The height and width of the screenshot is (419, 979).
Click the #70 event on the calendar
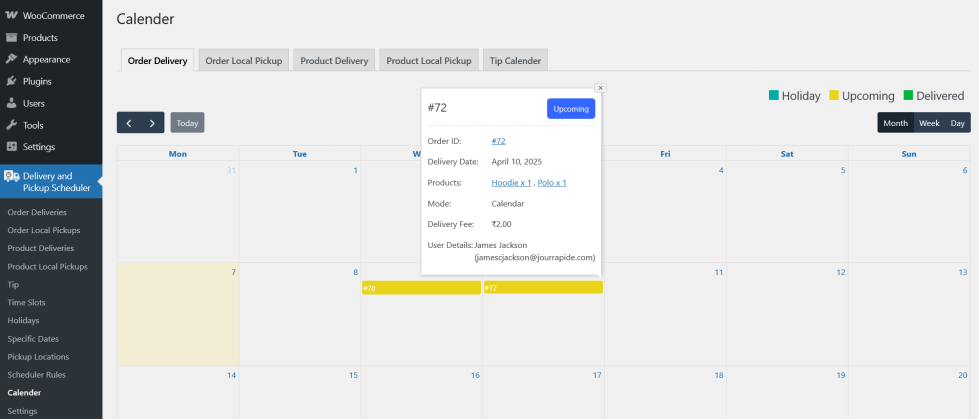coord(421,288)
